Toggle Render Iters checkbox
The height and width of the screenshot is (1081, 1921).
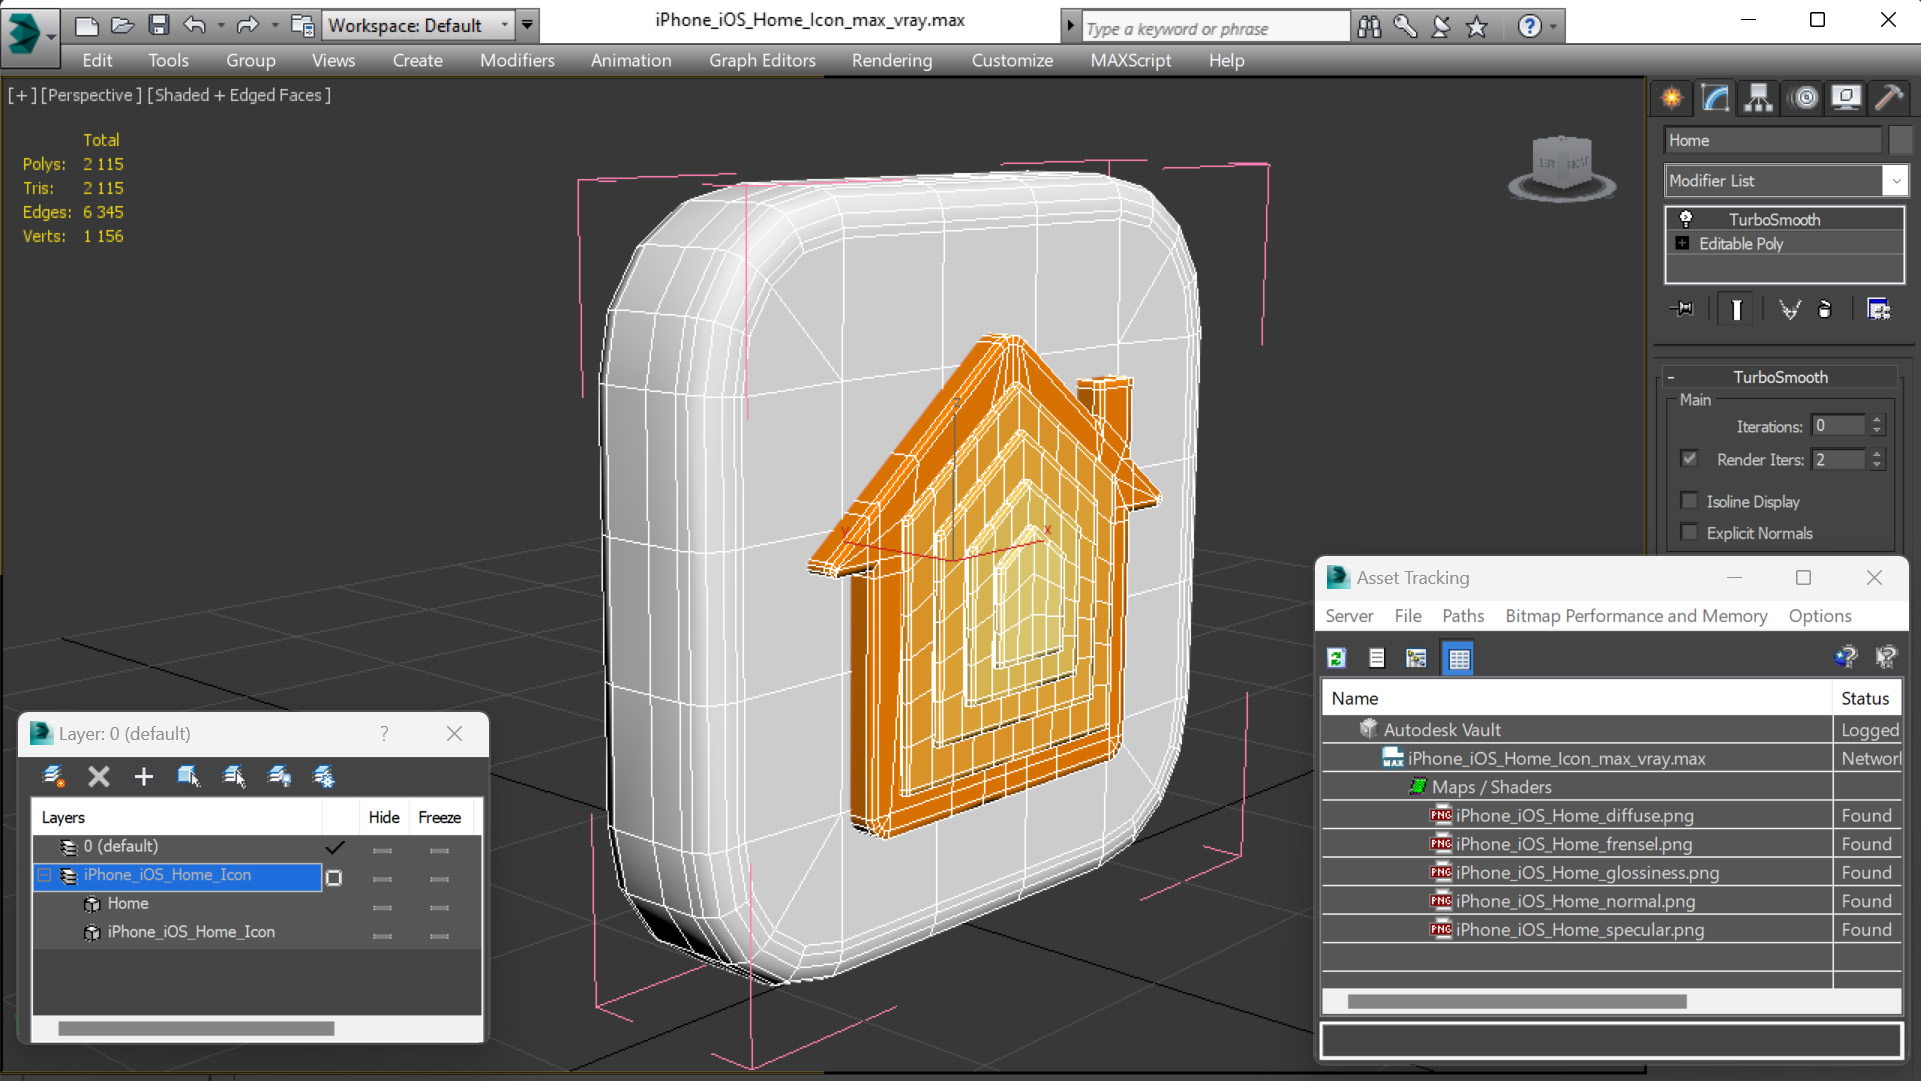click(1689, 459)
